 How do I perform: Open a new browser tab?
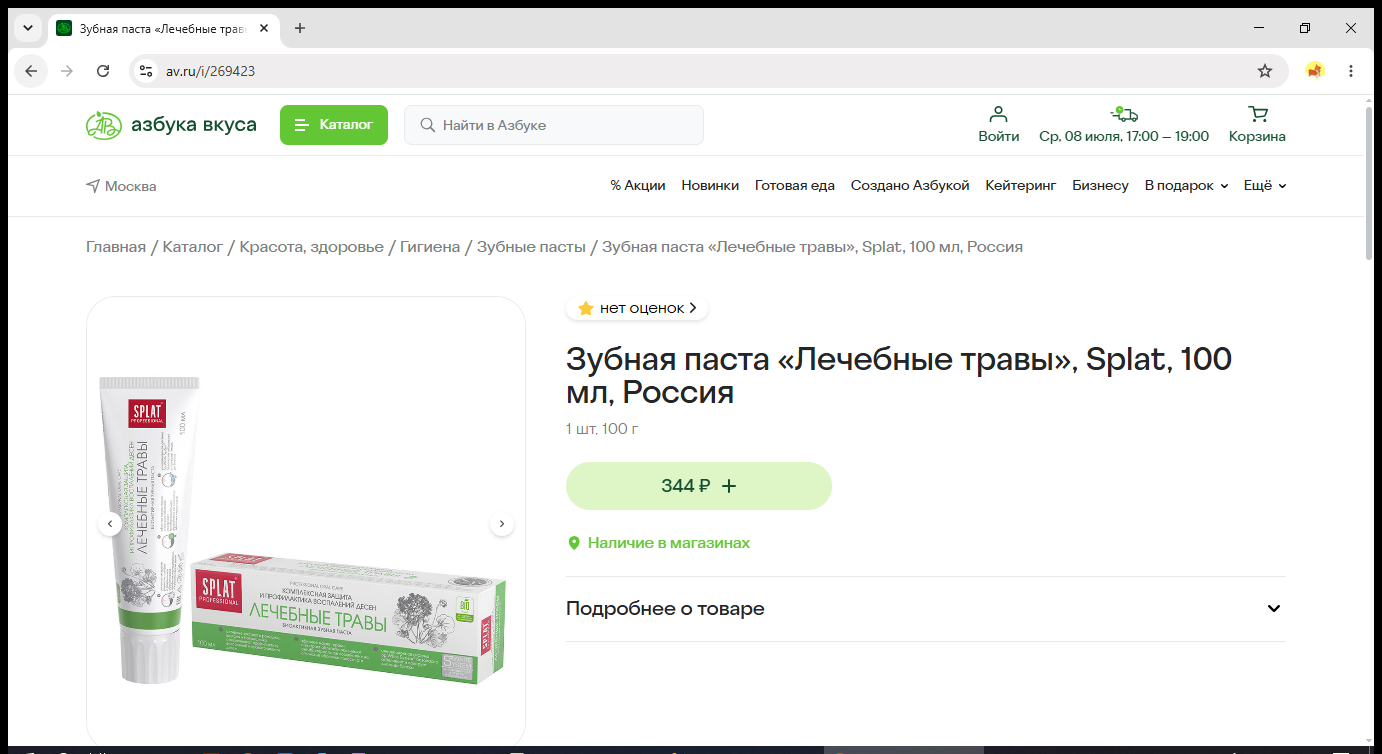[x=300, y=28]
